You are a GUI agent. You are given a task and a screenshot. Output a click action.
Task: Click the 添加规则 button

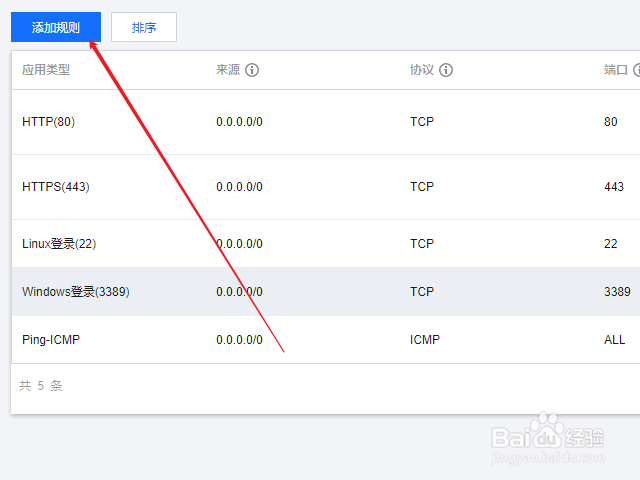56,27
